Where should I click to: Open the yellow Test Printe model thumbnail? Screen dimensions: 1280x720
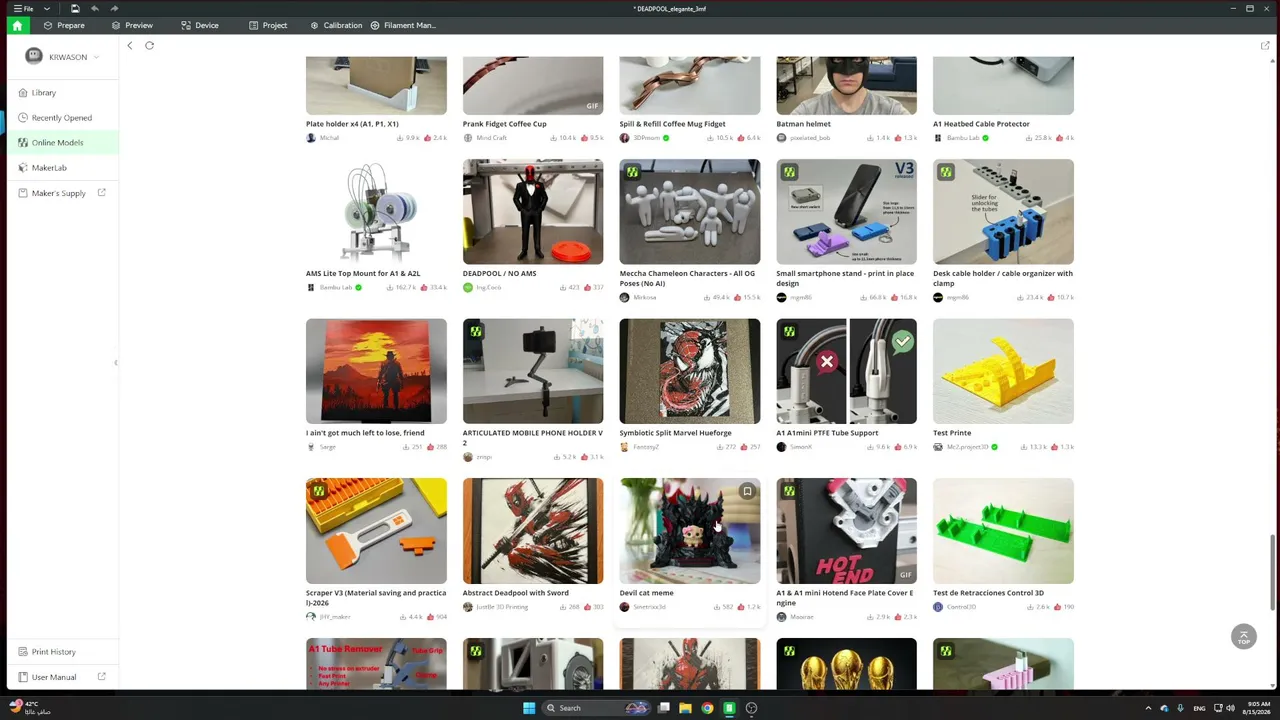1003,371
